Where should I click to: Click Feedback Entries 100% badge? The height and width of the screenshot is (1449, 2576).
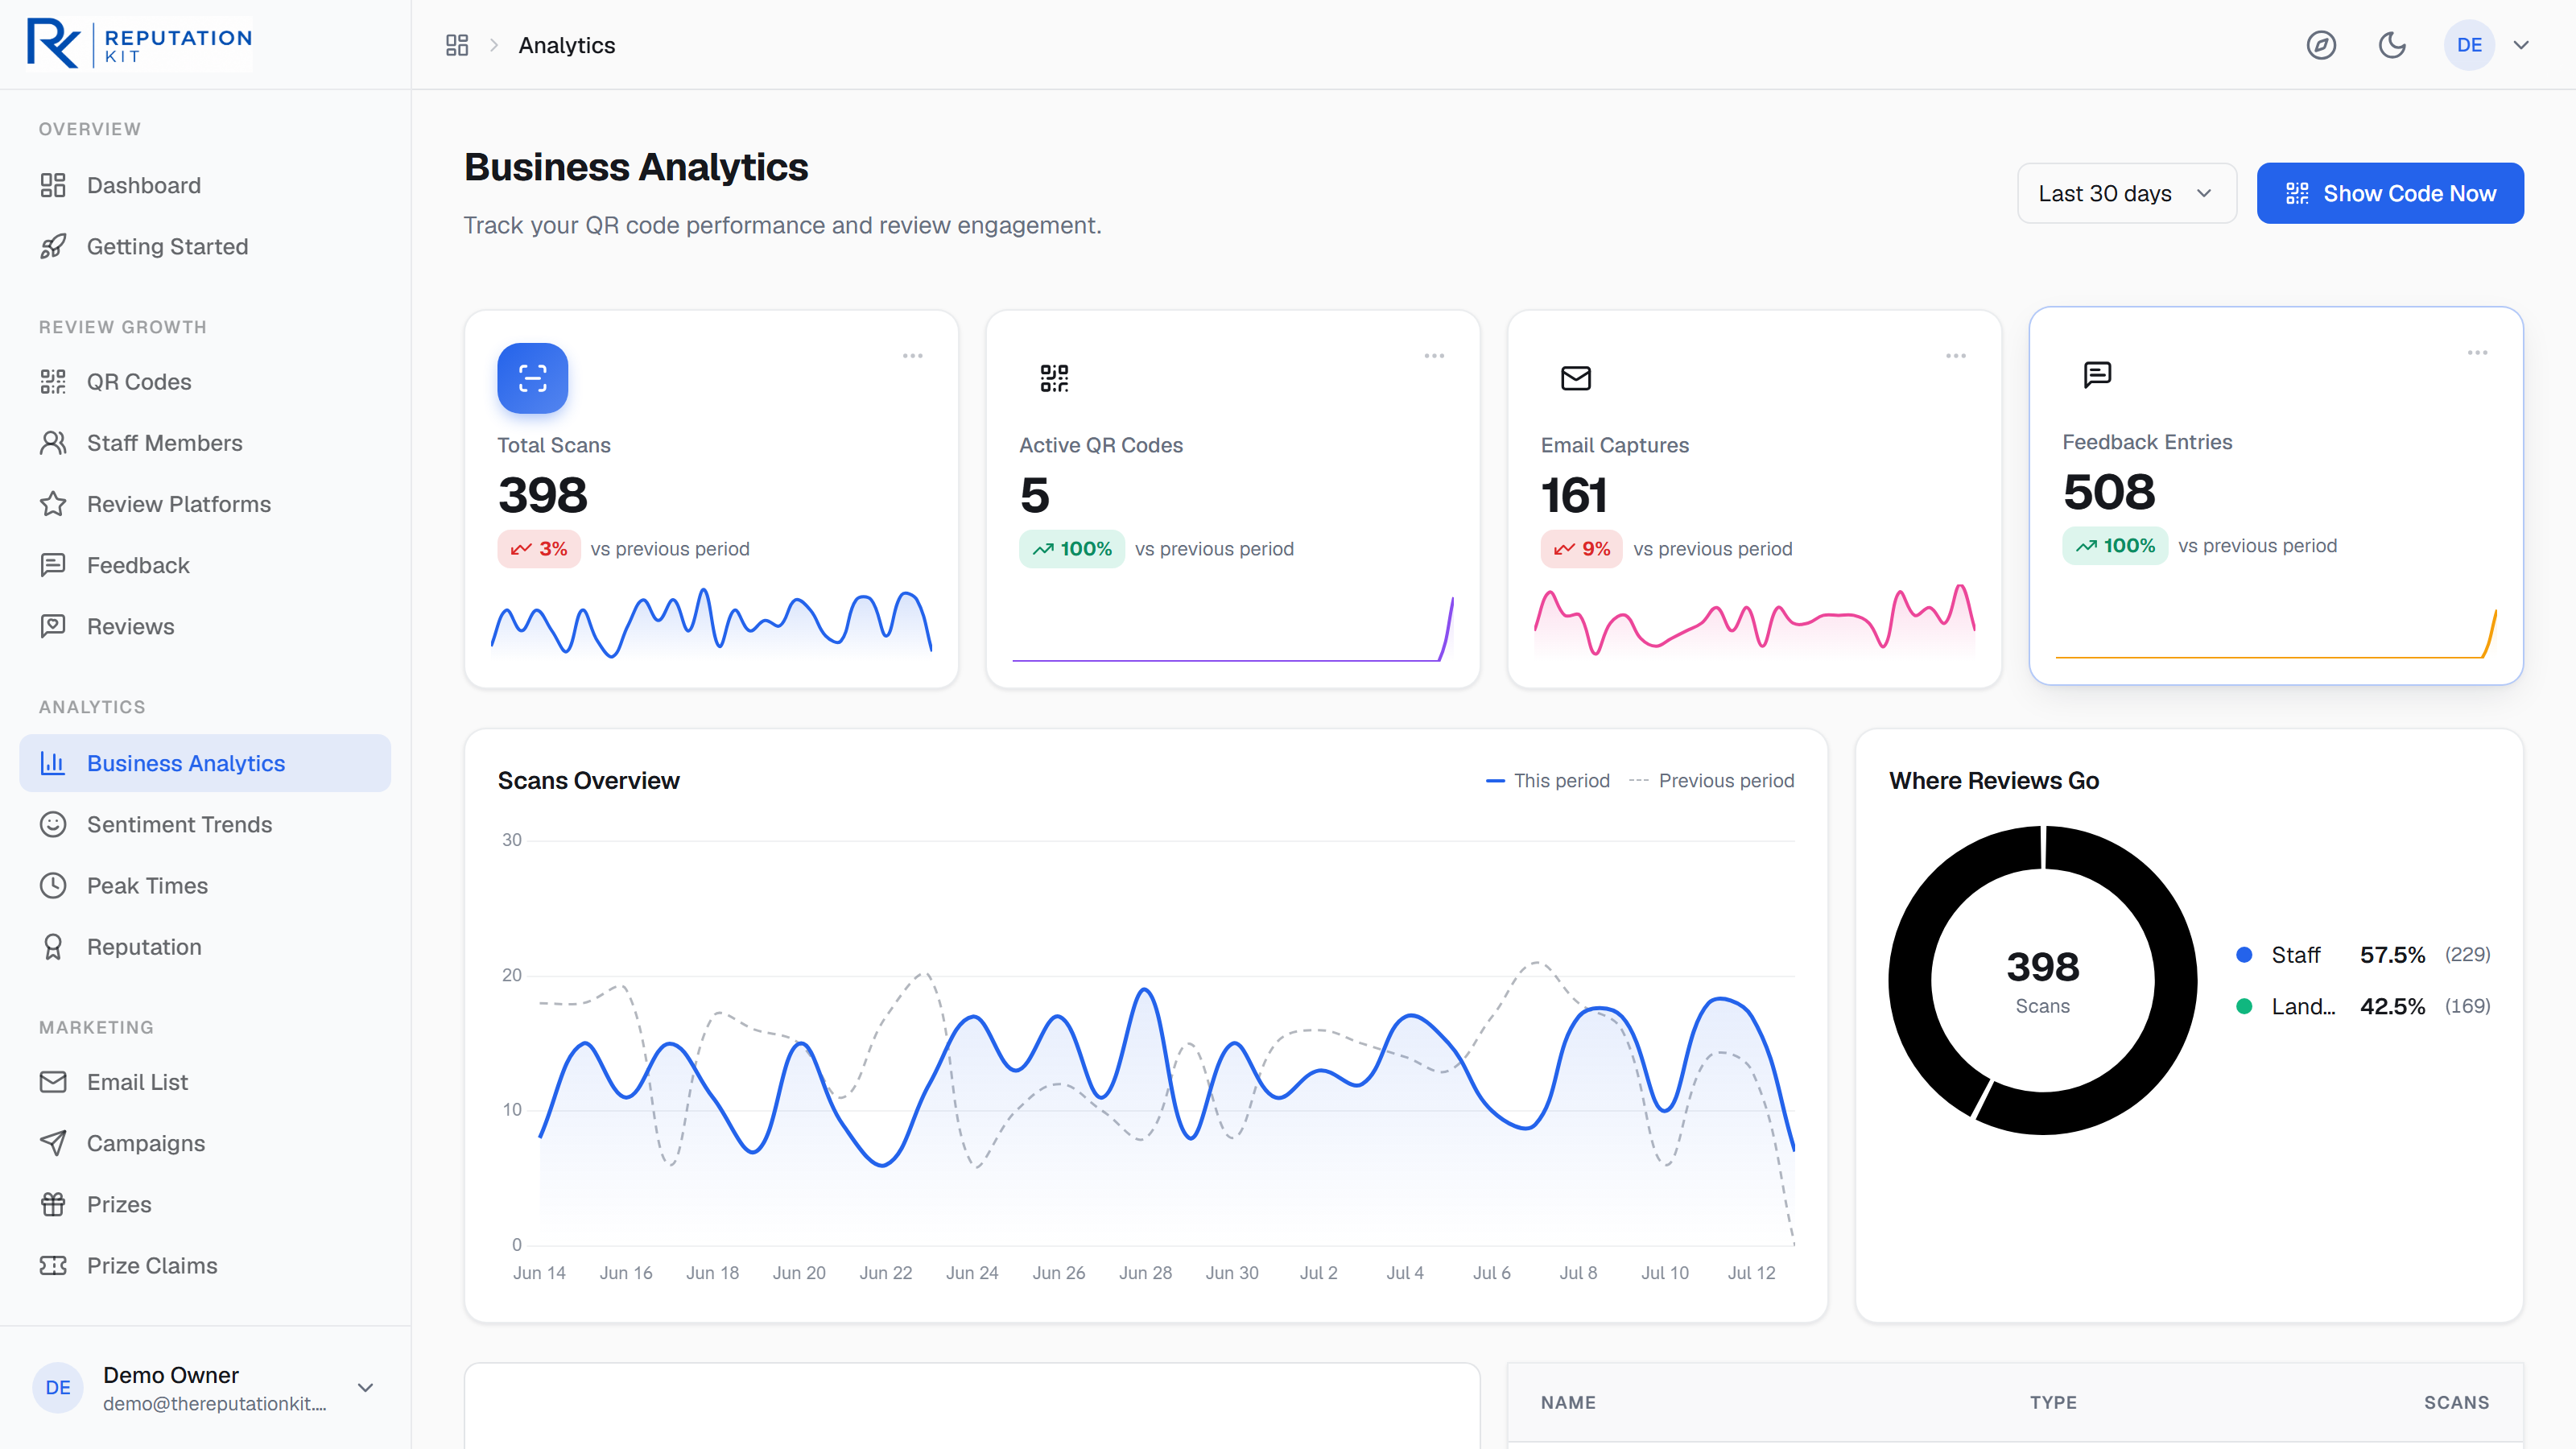tap(2115, 546)
